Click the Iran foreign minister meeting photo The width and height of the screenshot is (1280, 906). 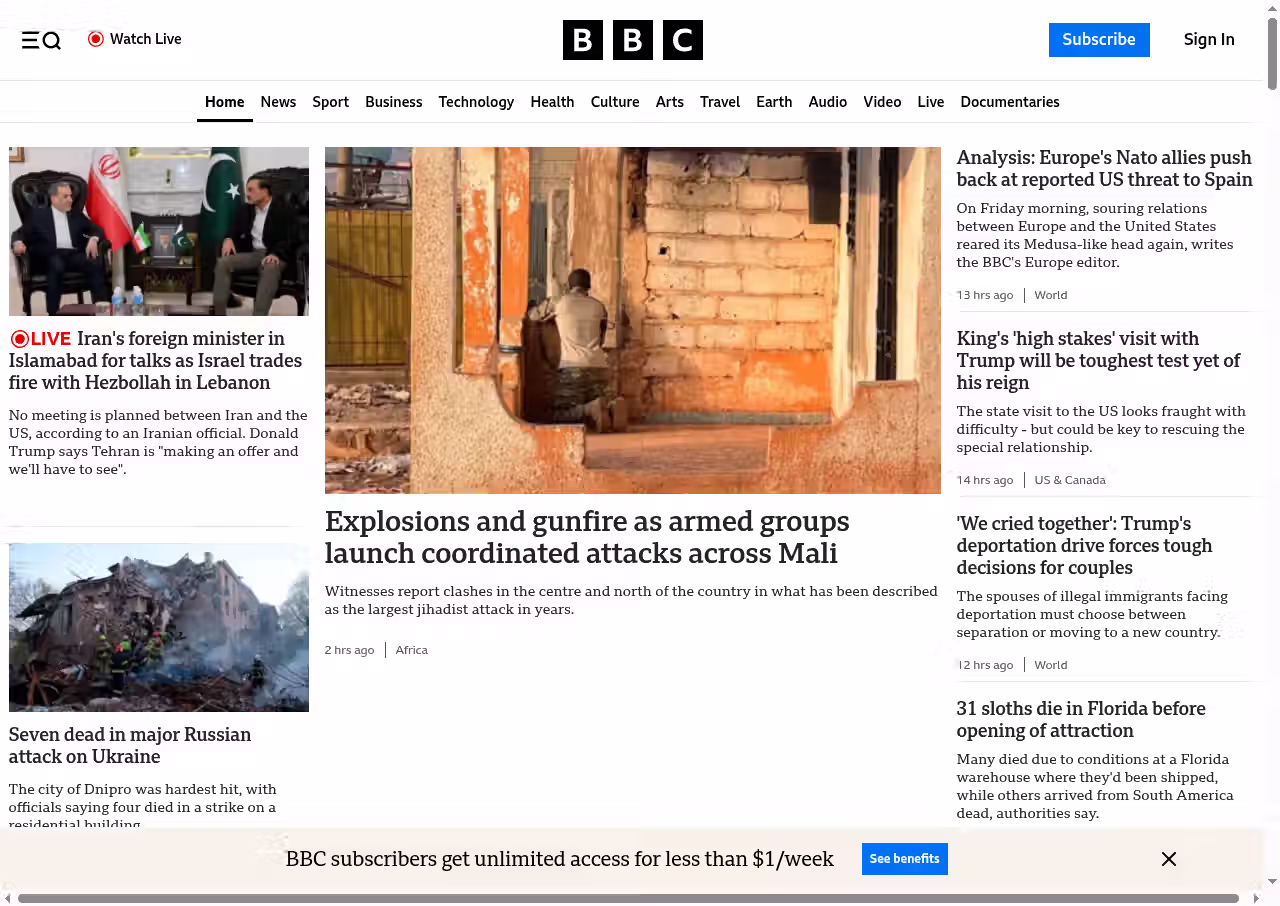coord(159,231)
